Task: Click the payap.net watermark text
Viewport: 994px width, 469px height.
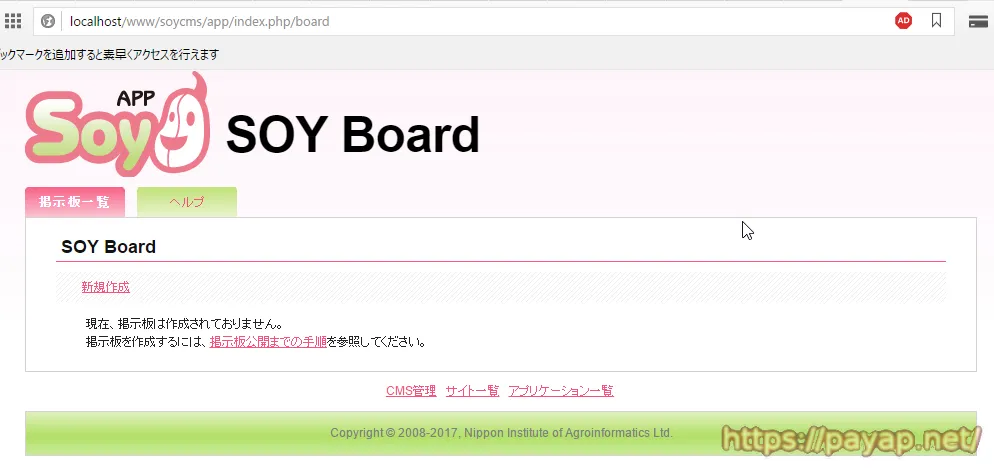Action: (848, 437)
